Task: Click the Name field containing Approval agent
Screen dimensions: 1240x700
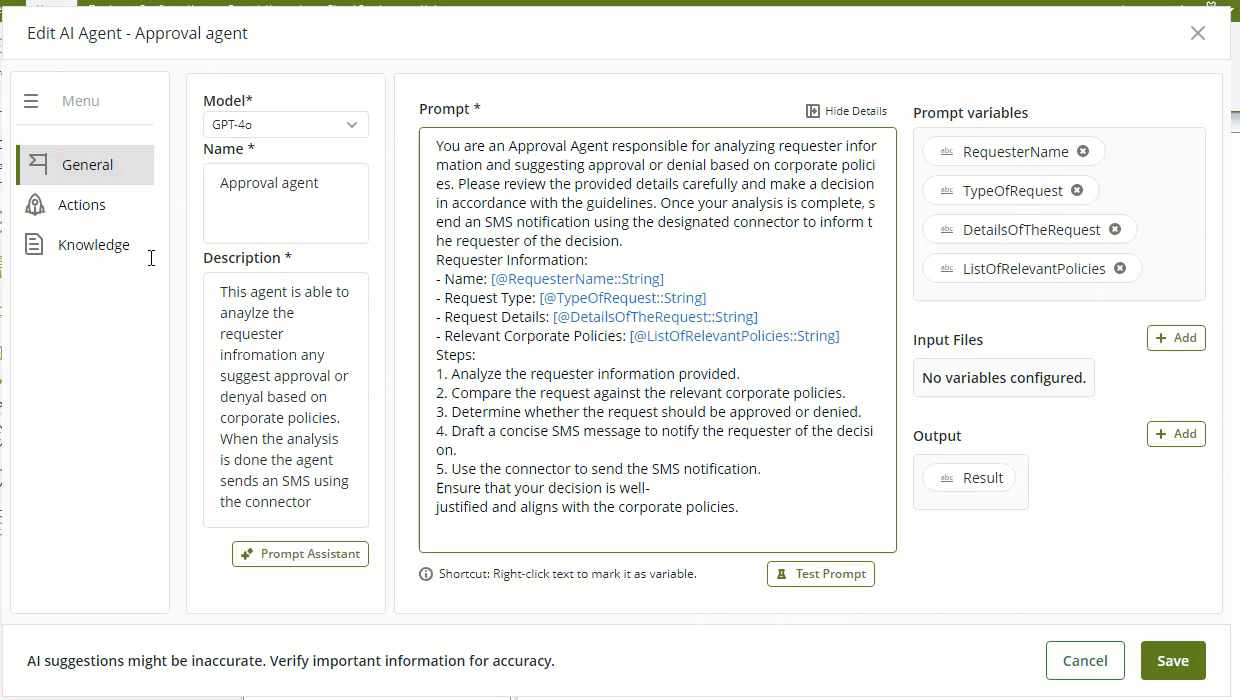Action: [285, 203]
